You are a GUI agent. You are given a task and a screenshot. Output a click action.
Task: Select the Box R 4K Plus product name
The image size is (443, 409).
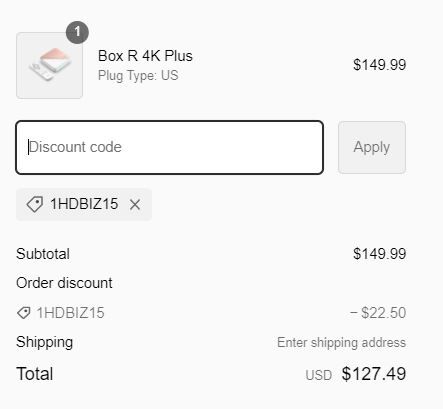point(145,56)
